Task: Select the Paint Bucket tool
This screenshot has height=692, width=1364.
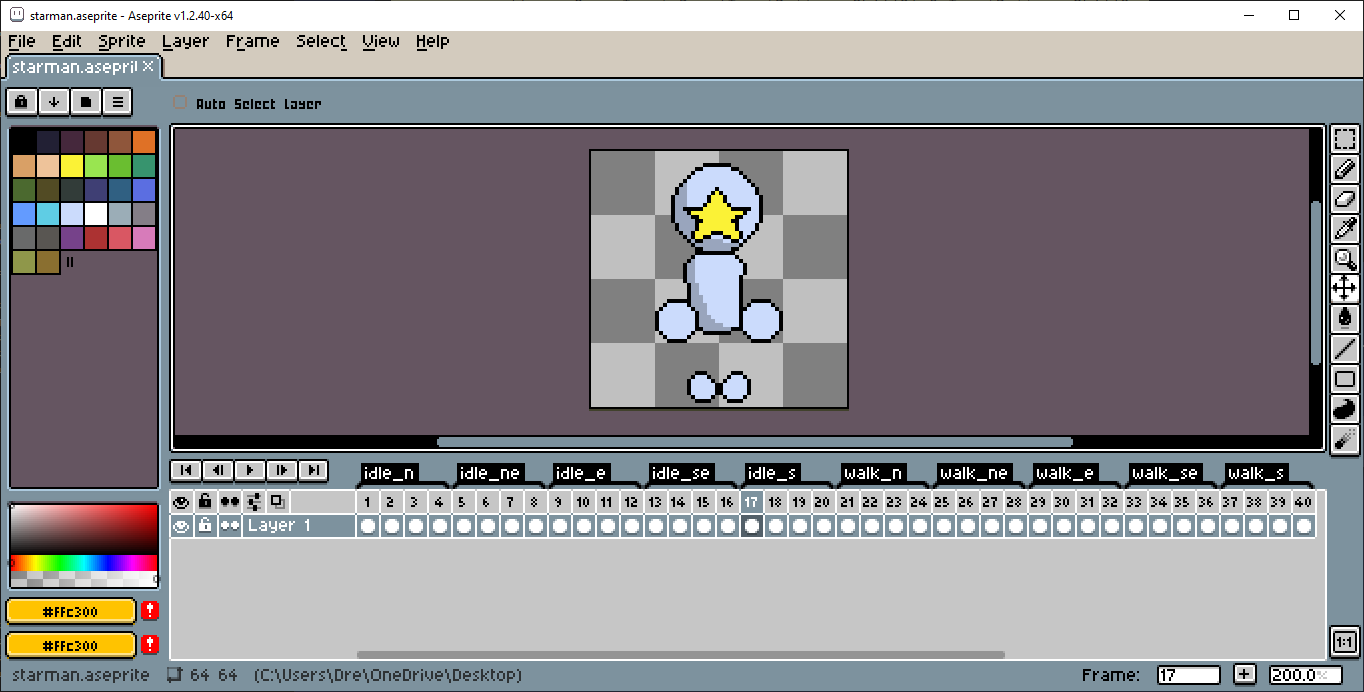Action: [x=1345, y=318]
